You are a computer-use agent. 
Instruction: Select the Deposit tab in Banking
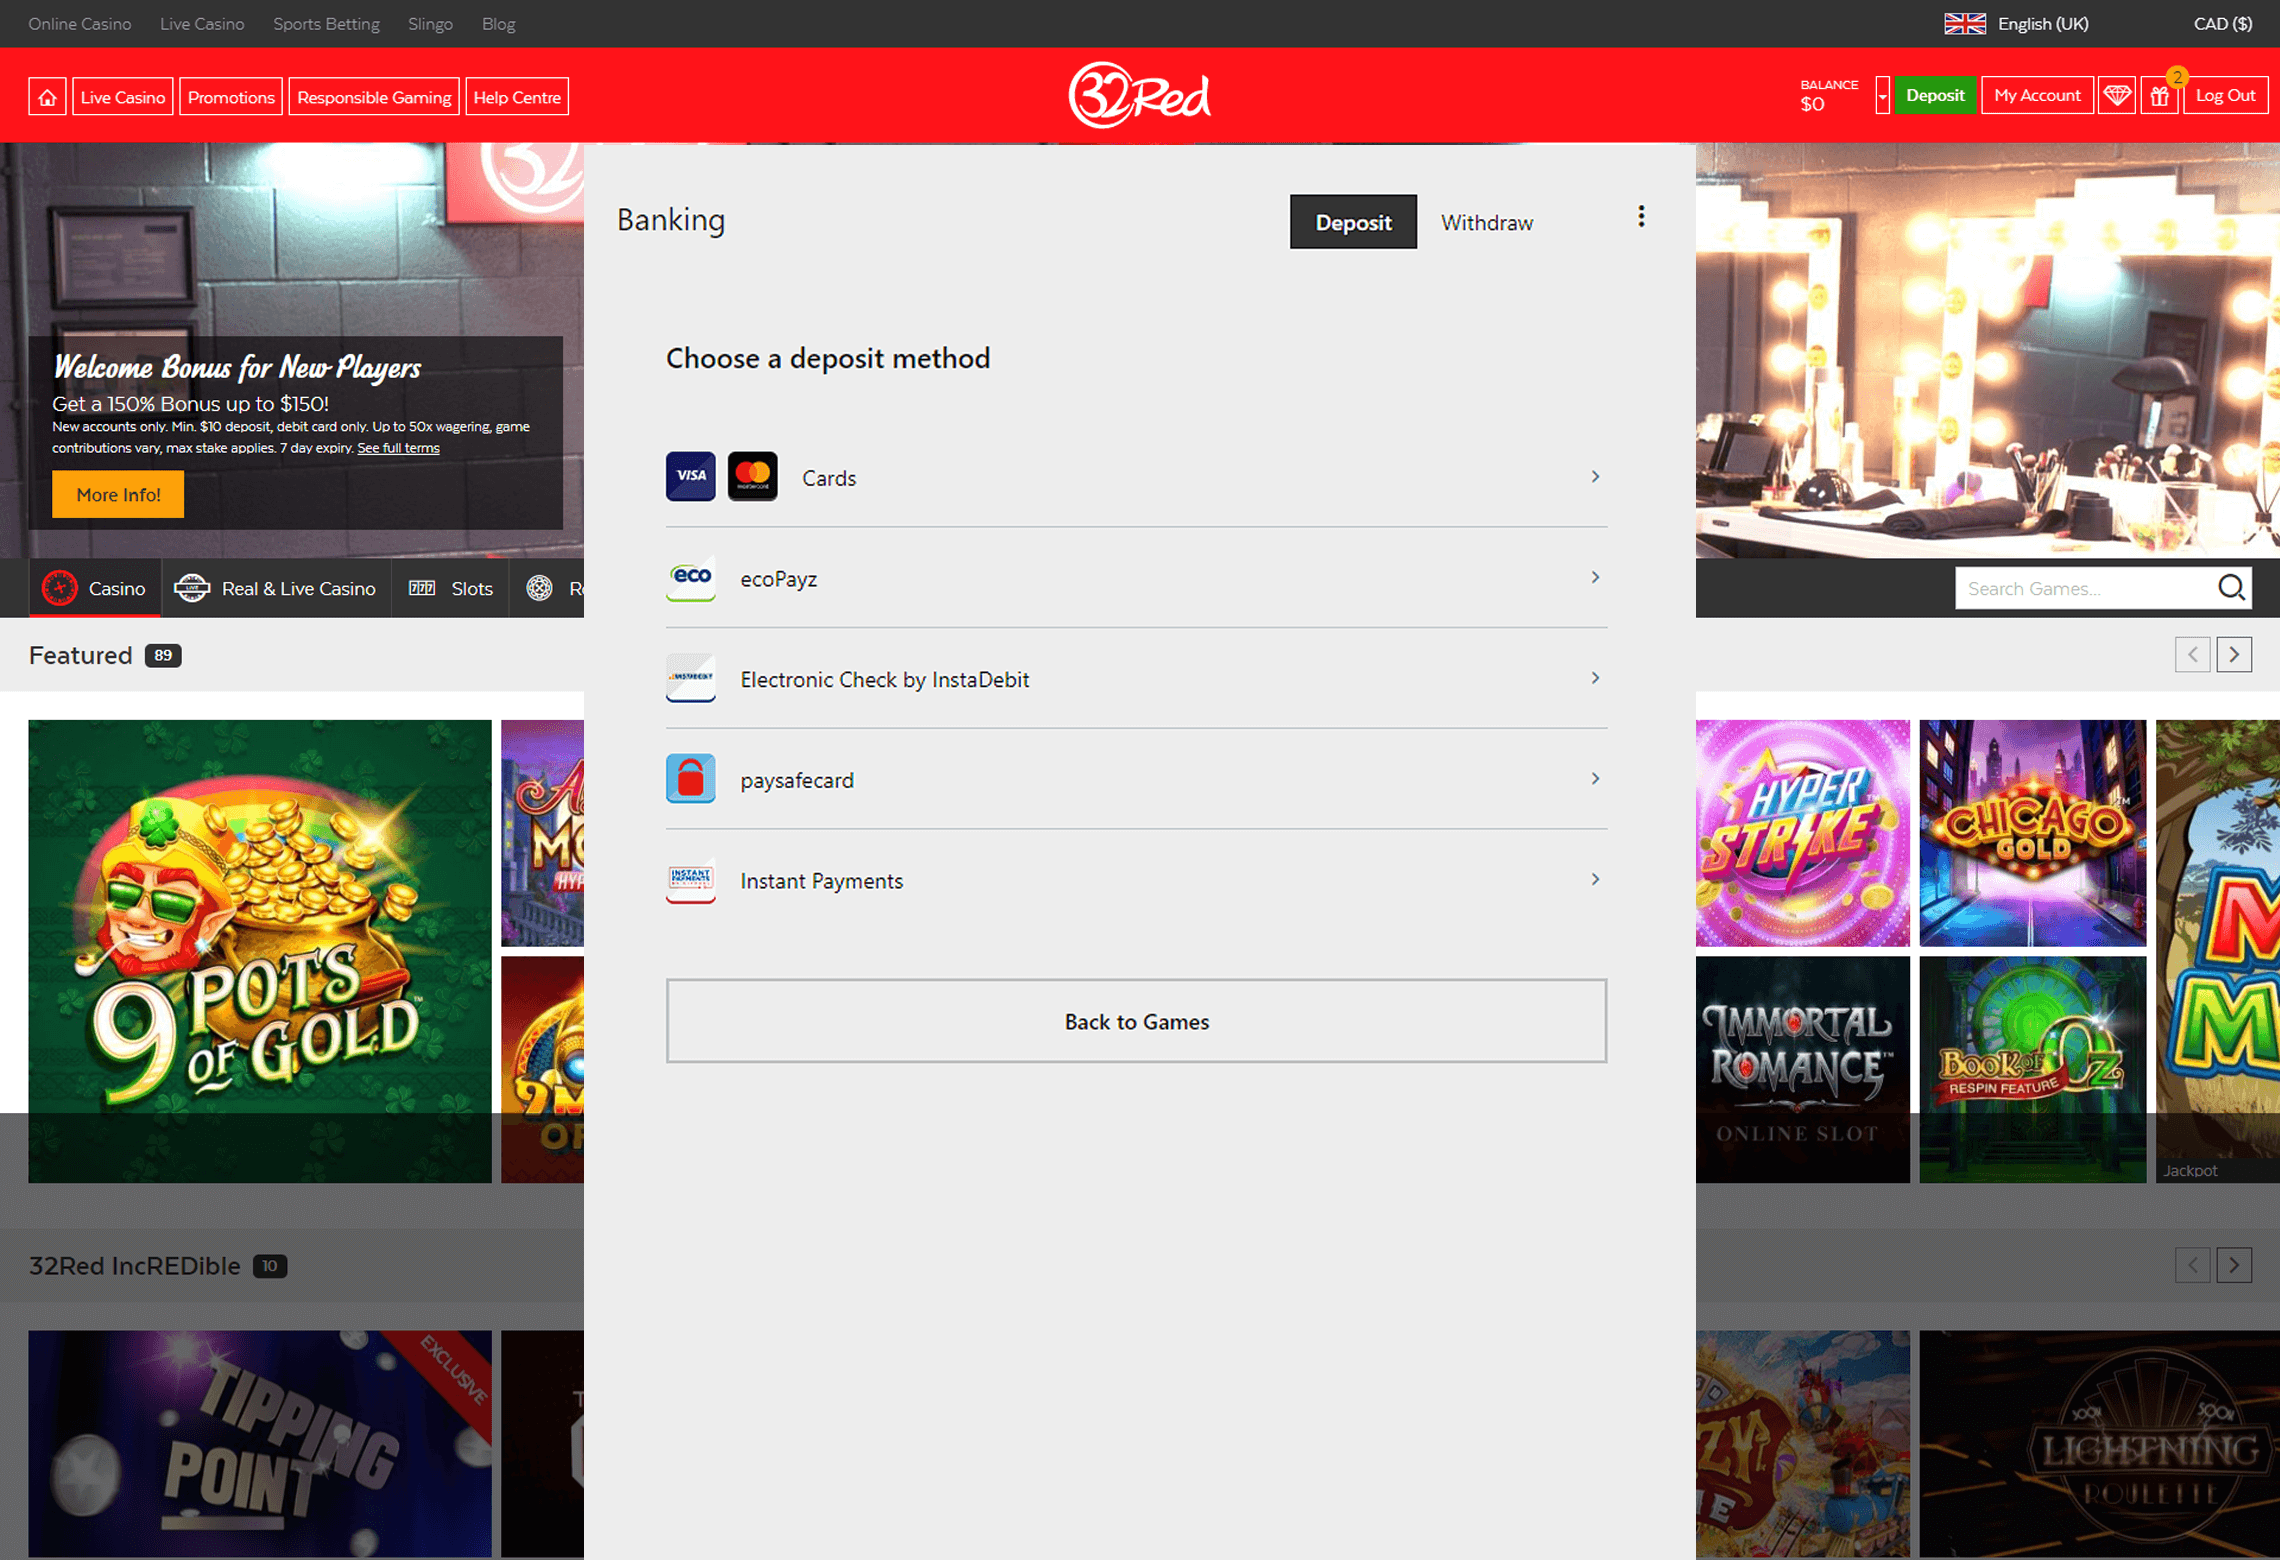pyautogui.click(x=1353, y=222)
